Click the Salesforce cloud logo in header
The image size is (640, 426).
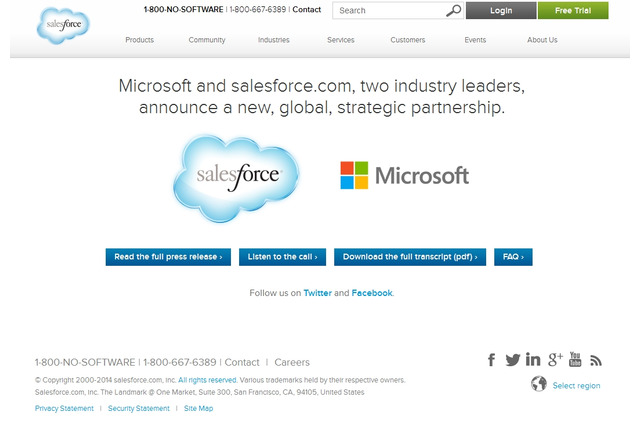(x=64, y=26)
